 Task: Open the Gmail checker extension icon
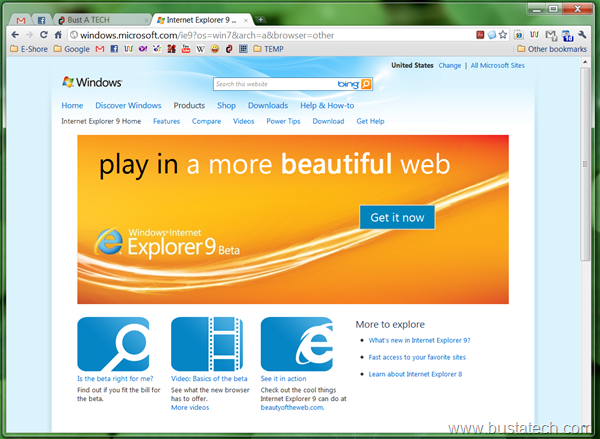click(551, 35)
